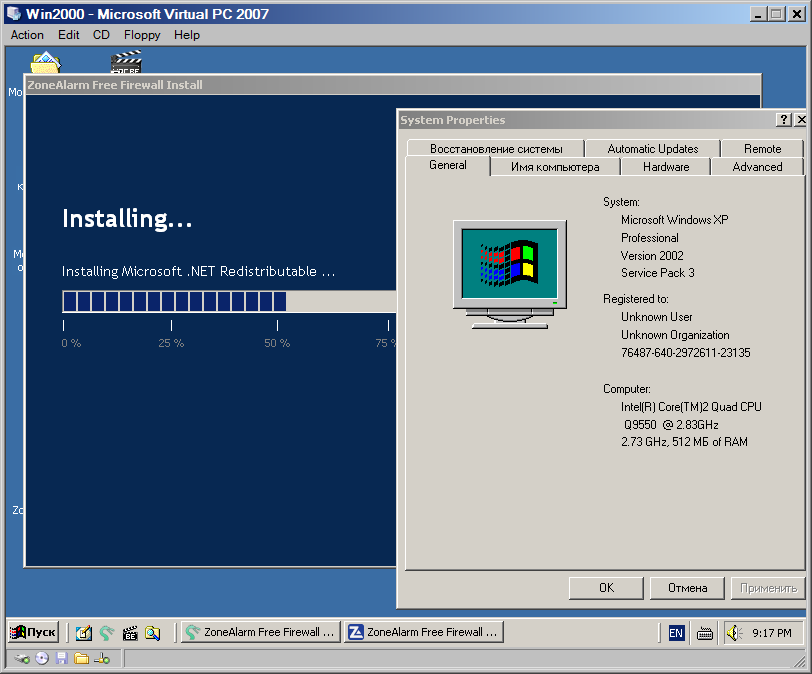
Task: Switch to the Advanced tab
Action: click(757, 167)
